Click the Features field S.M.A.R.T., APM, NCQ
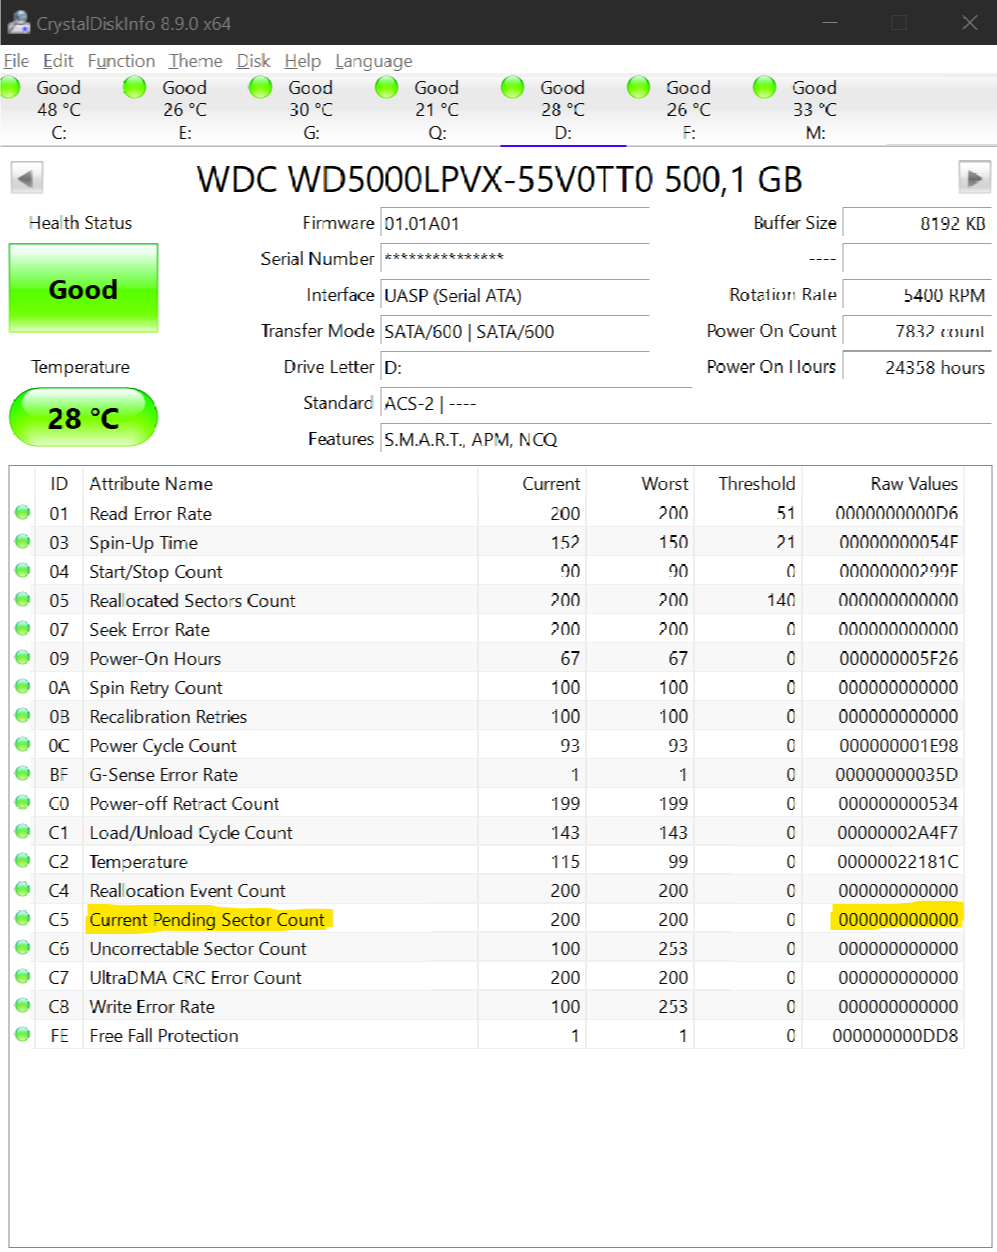997x1252 pixels. click(686, 439)
